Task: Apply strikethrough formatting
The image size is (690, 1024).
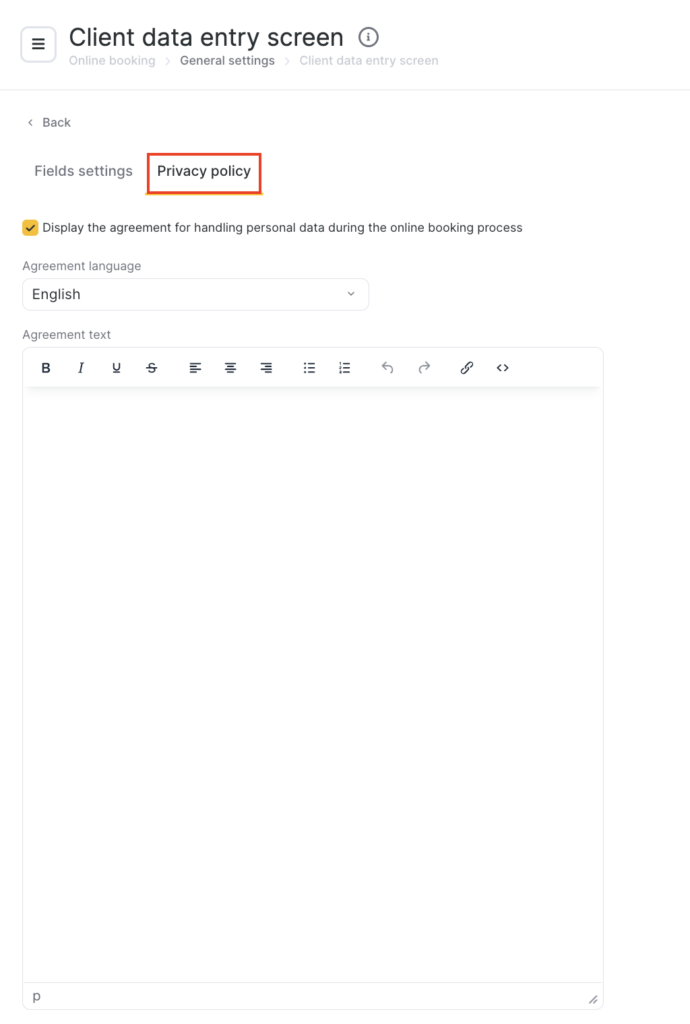Action: pyautogui.click(x=152, y=368)
